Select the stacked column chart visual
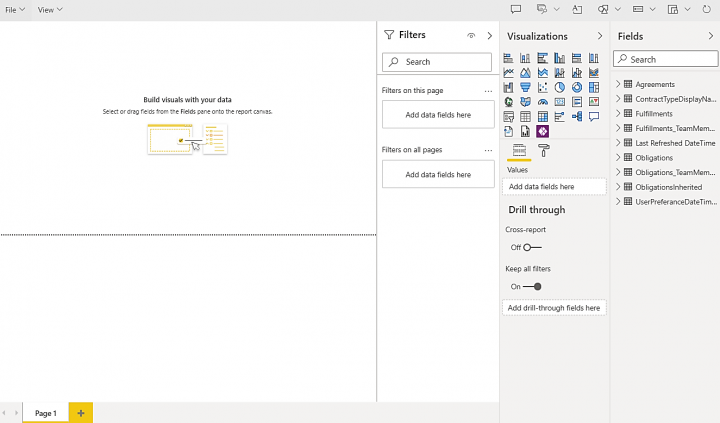This screenshot has width=720, height=423. pyautogui.click(x=525, y=58)
